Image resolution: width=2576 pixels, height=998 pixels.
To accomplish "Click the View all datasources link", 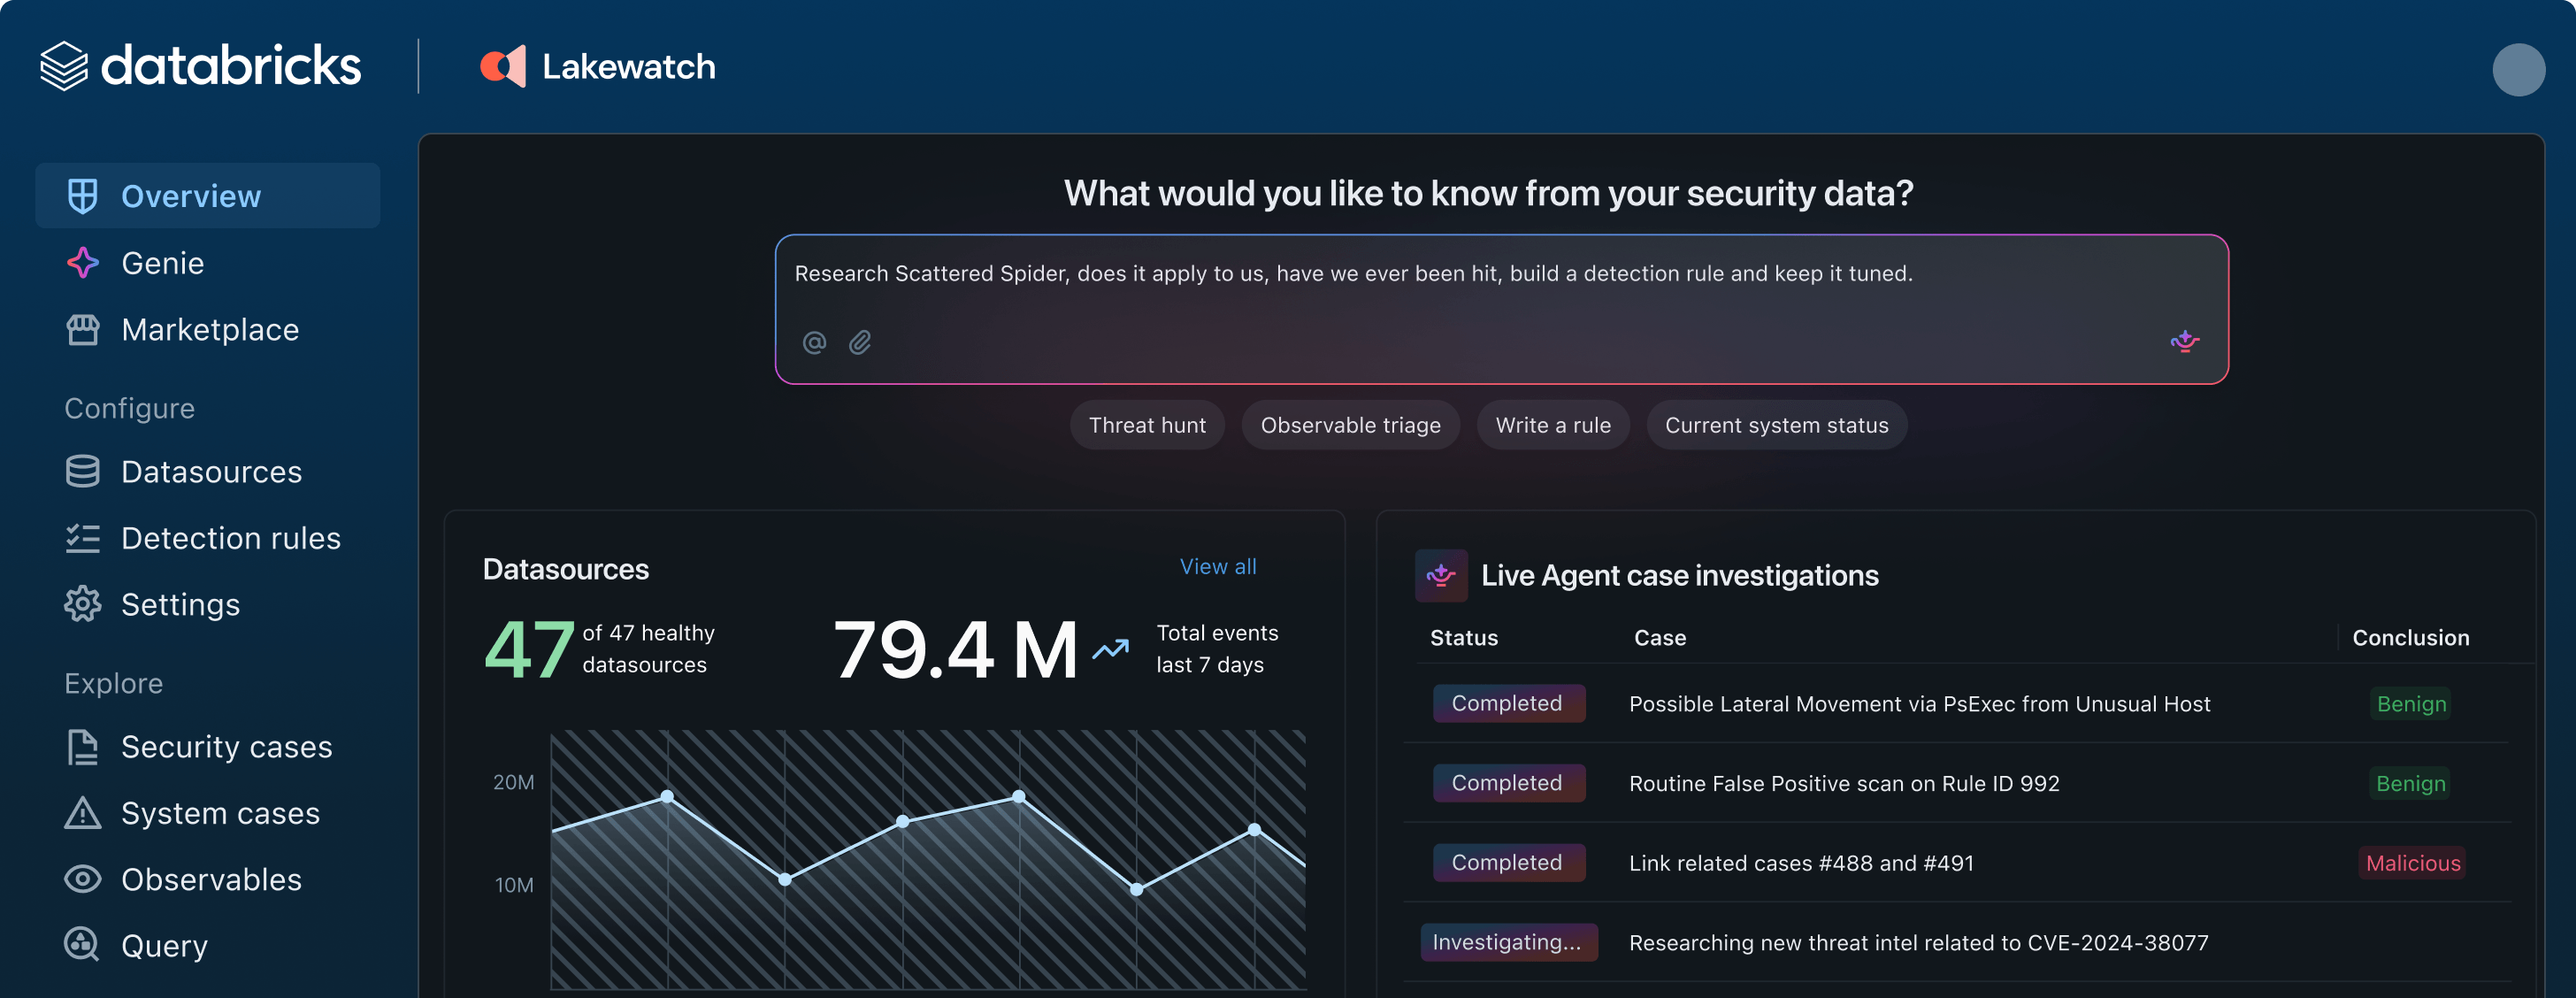I will pos(1217,566).
